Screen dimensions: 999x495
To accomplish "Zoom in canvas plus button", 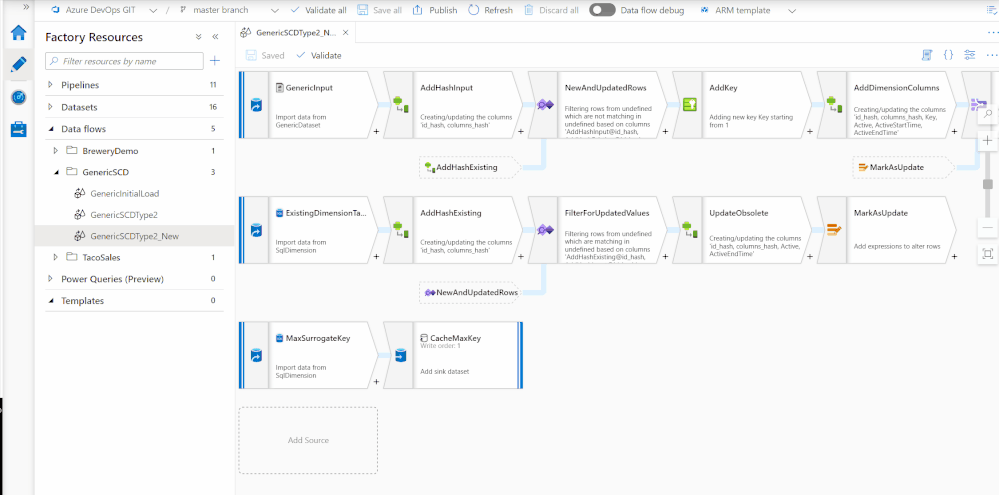I will click(988, 141).
